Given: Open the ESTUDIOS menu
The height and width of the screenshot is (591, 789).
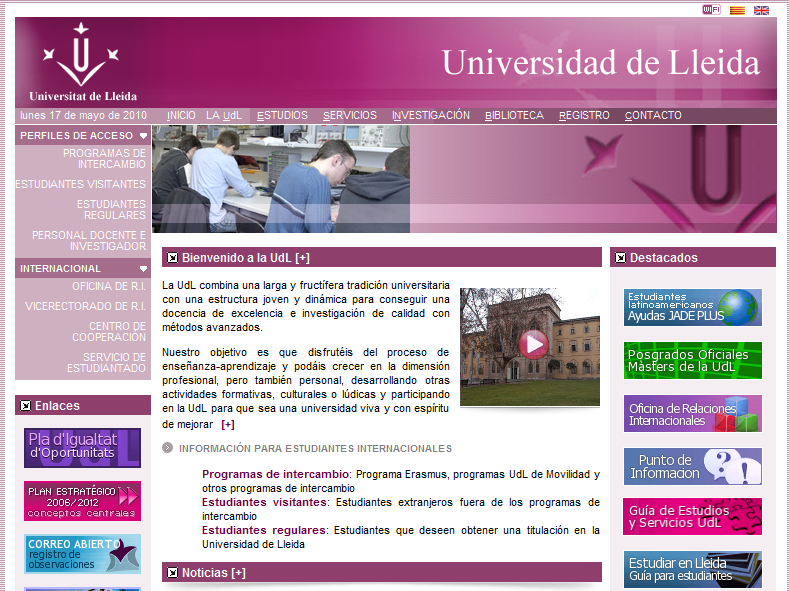Looking at the screenshot, I should [282, 115].
